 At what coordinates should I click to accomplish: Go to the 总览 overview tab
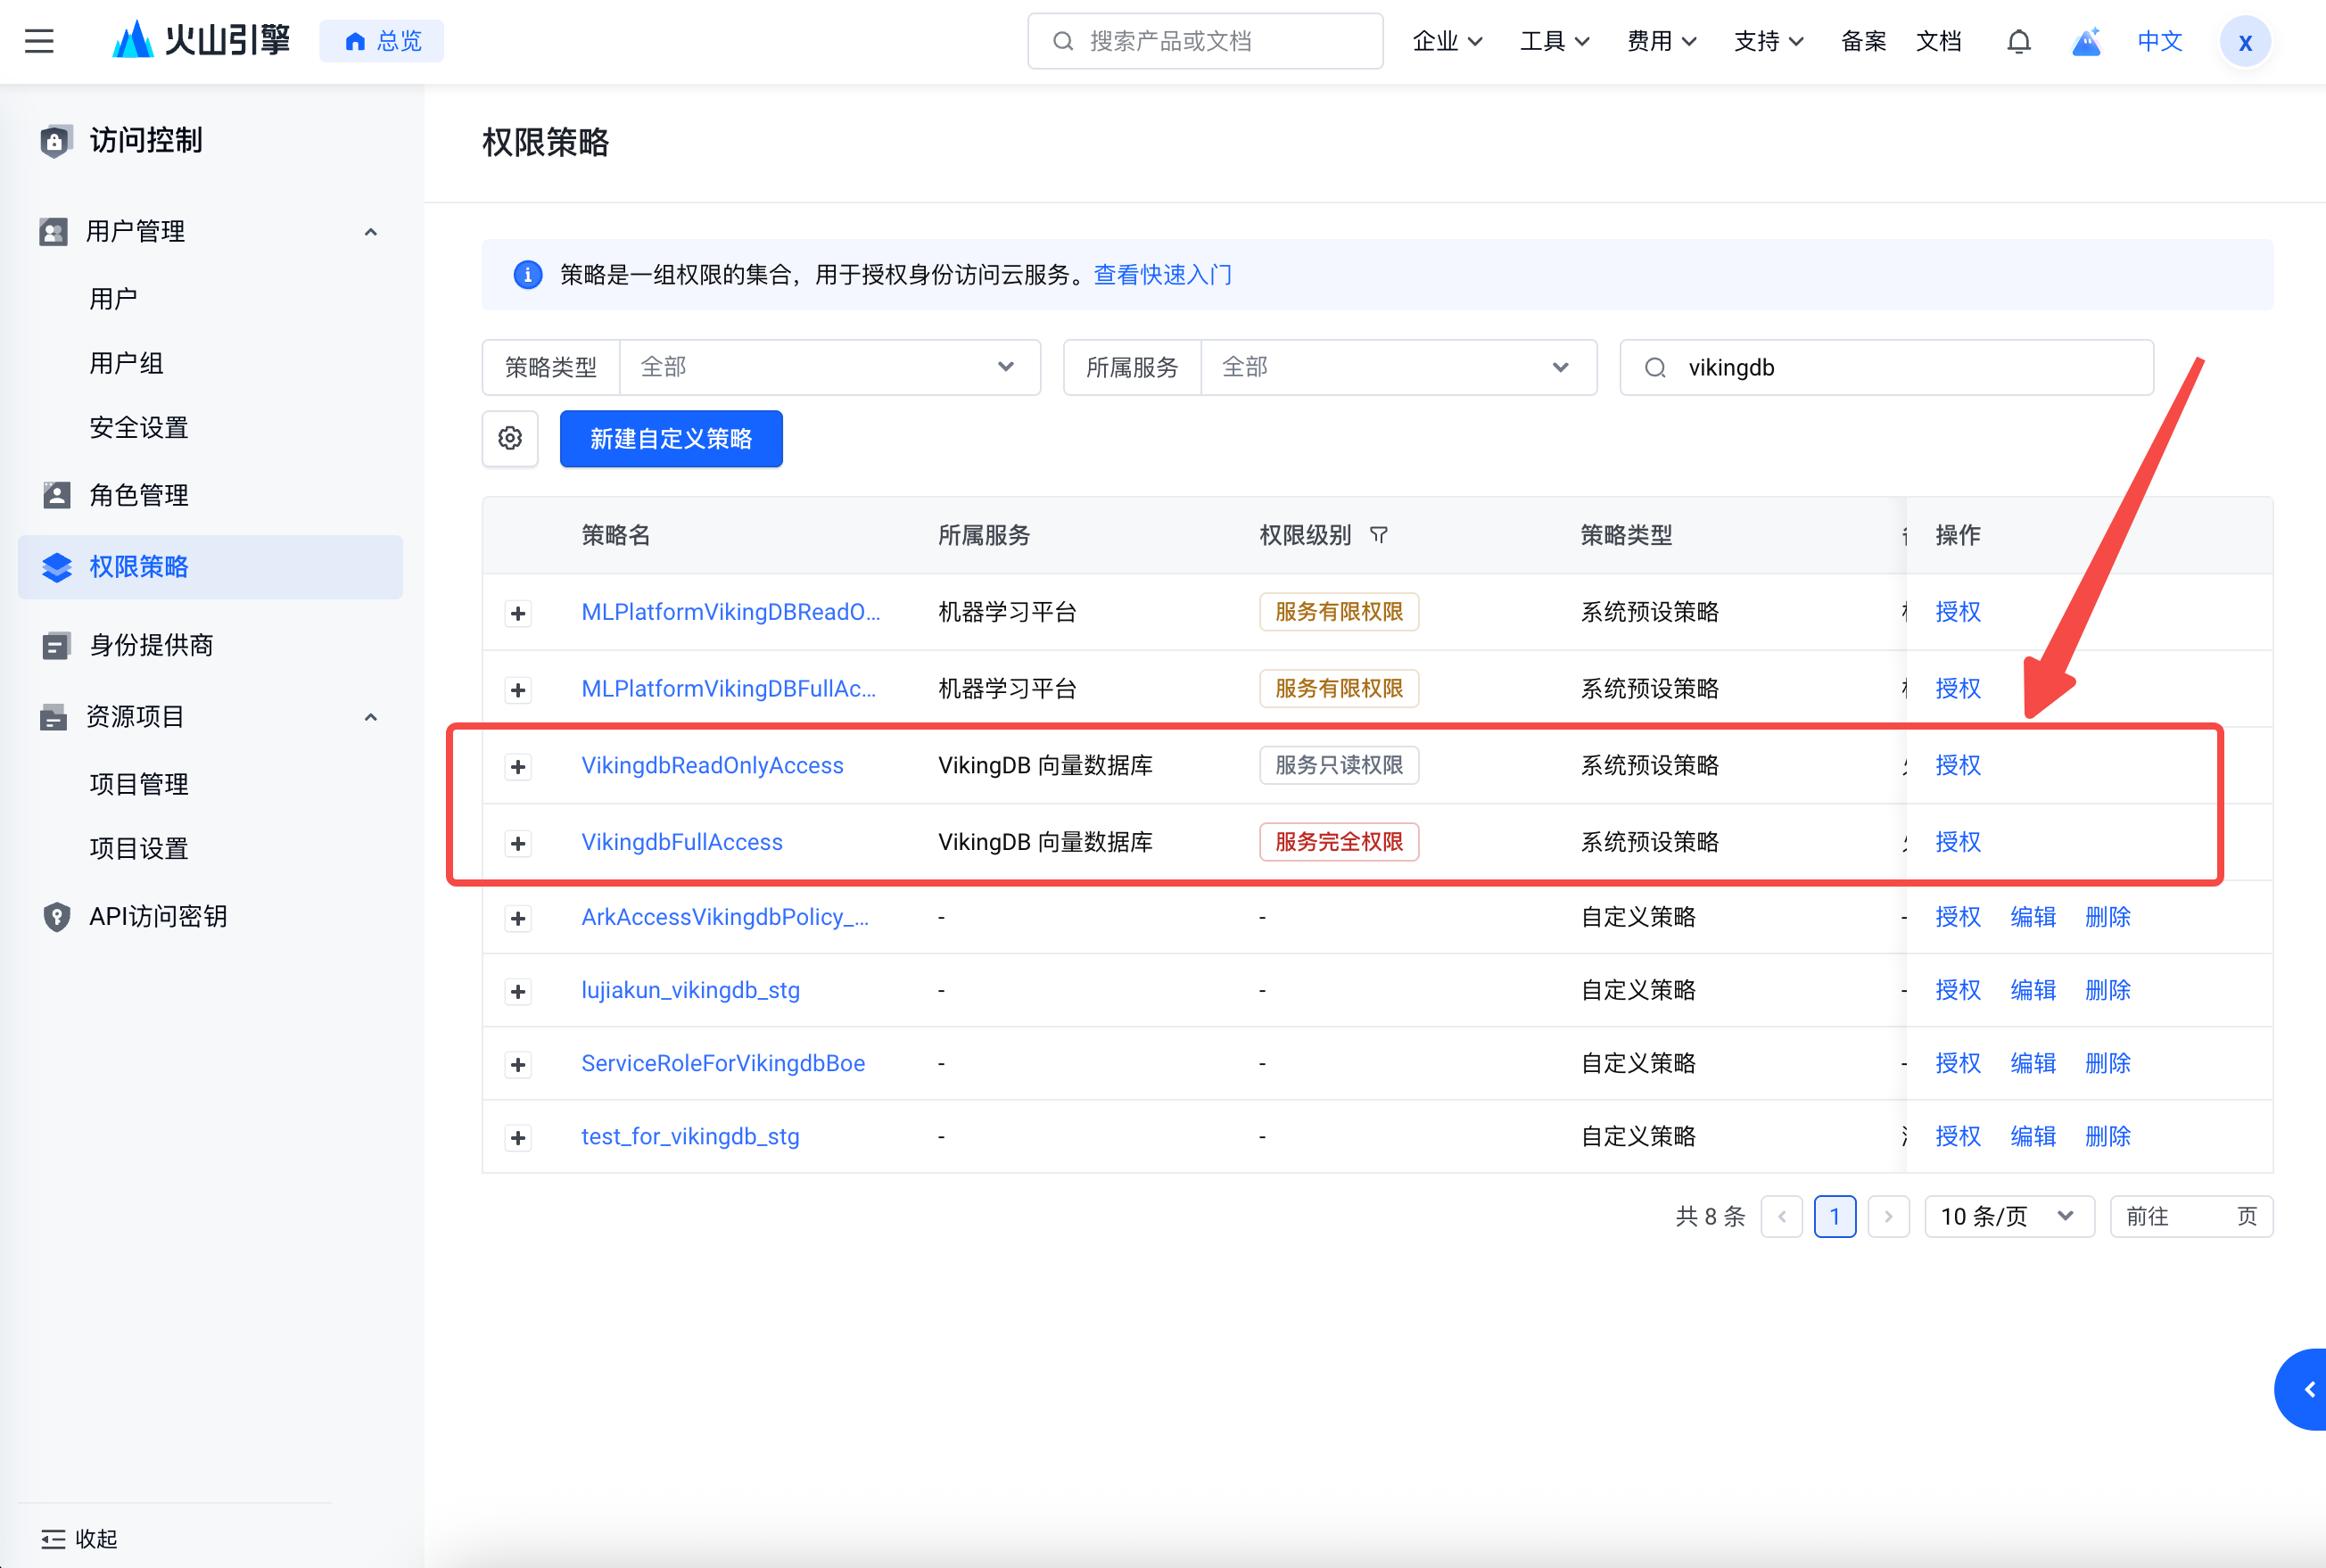point(382,41)
